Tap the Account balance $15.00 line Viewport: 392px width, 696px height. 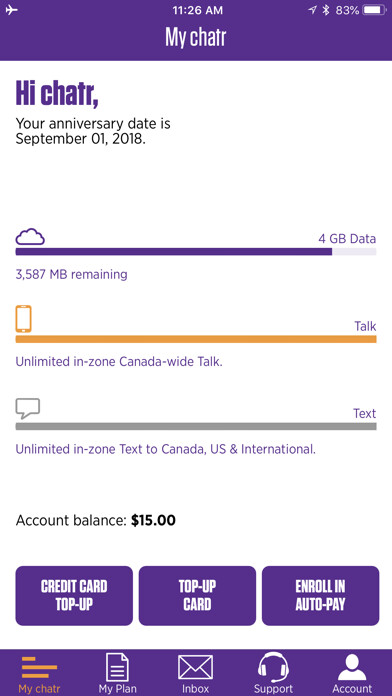(95, 520)
